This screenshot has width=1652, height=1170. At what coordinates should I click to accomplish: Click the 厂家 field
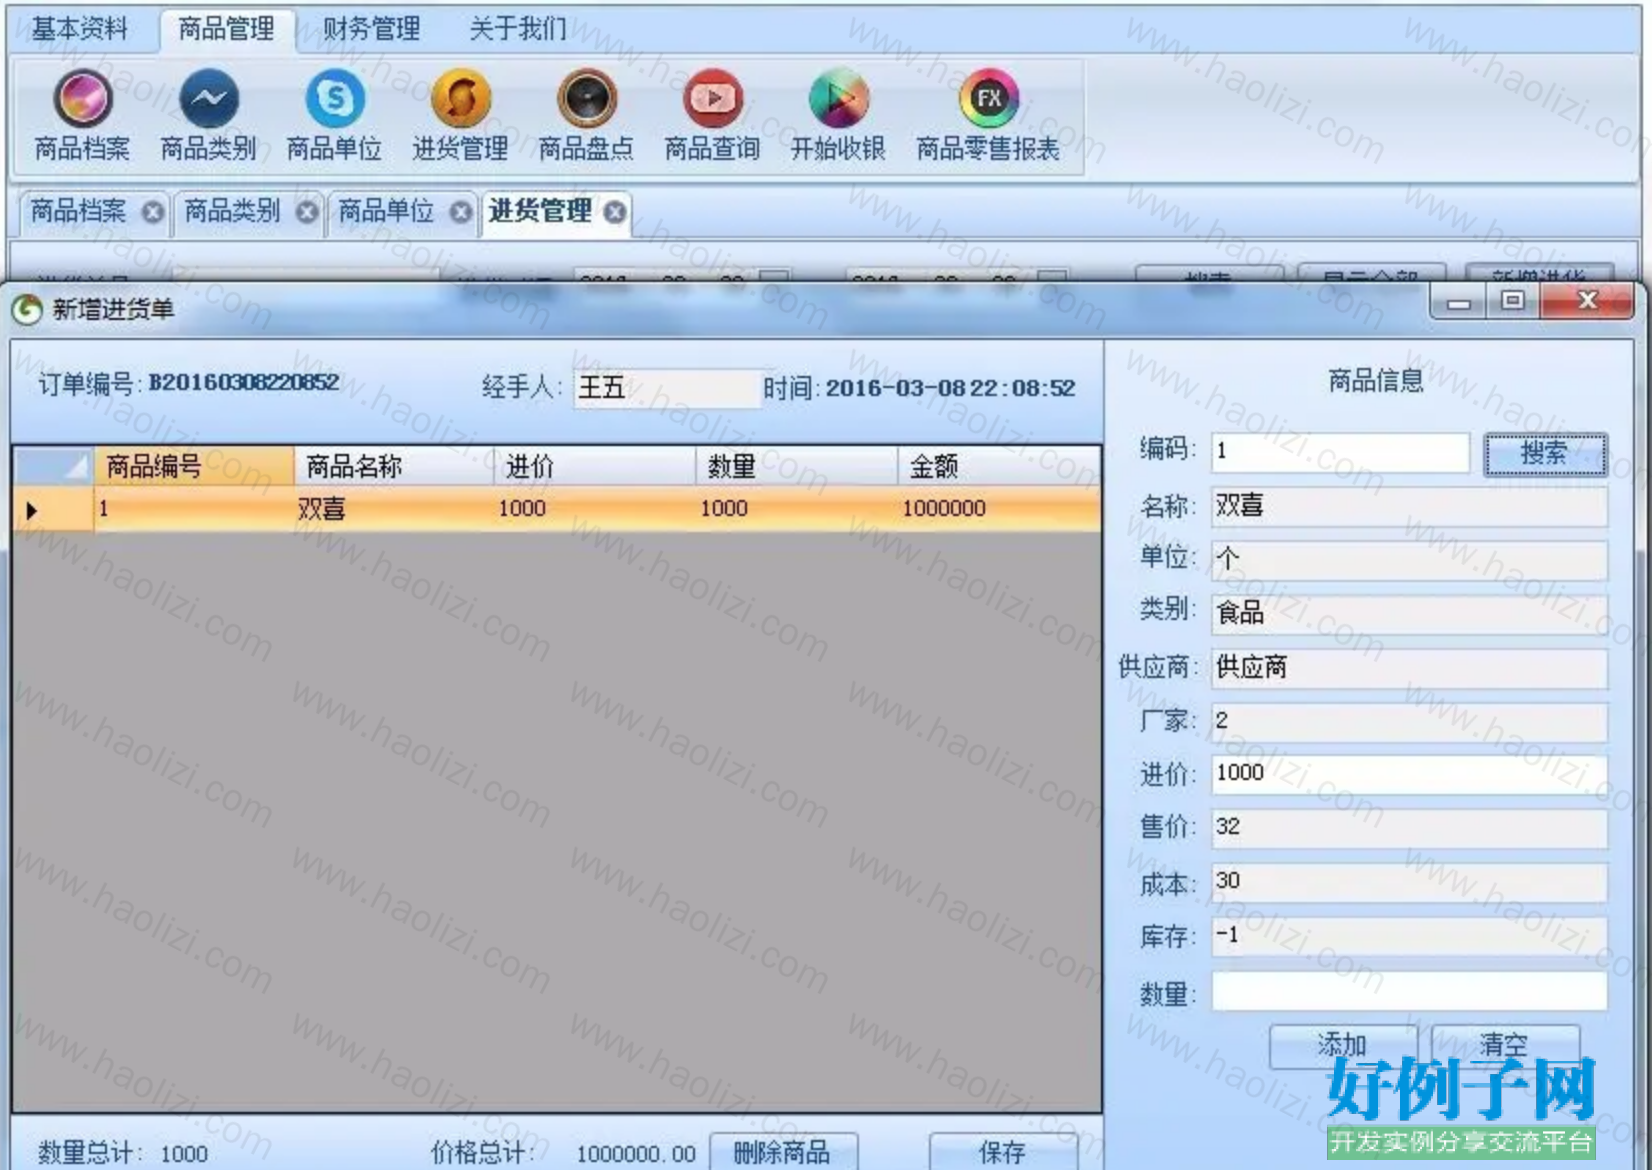(1409, 721)
